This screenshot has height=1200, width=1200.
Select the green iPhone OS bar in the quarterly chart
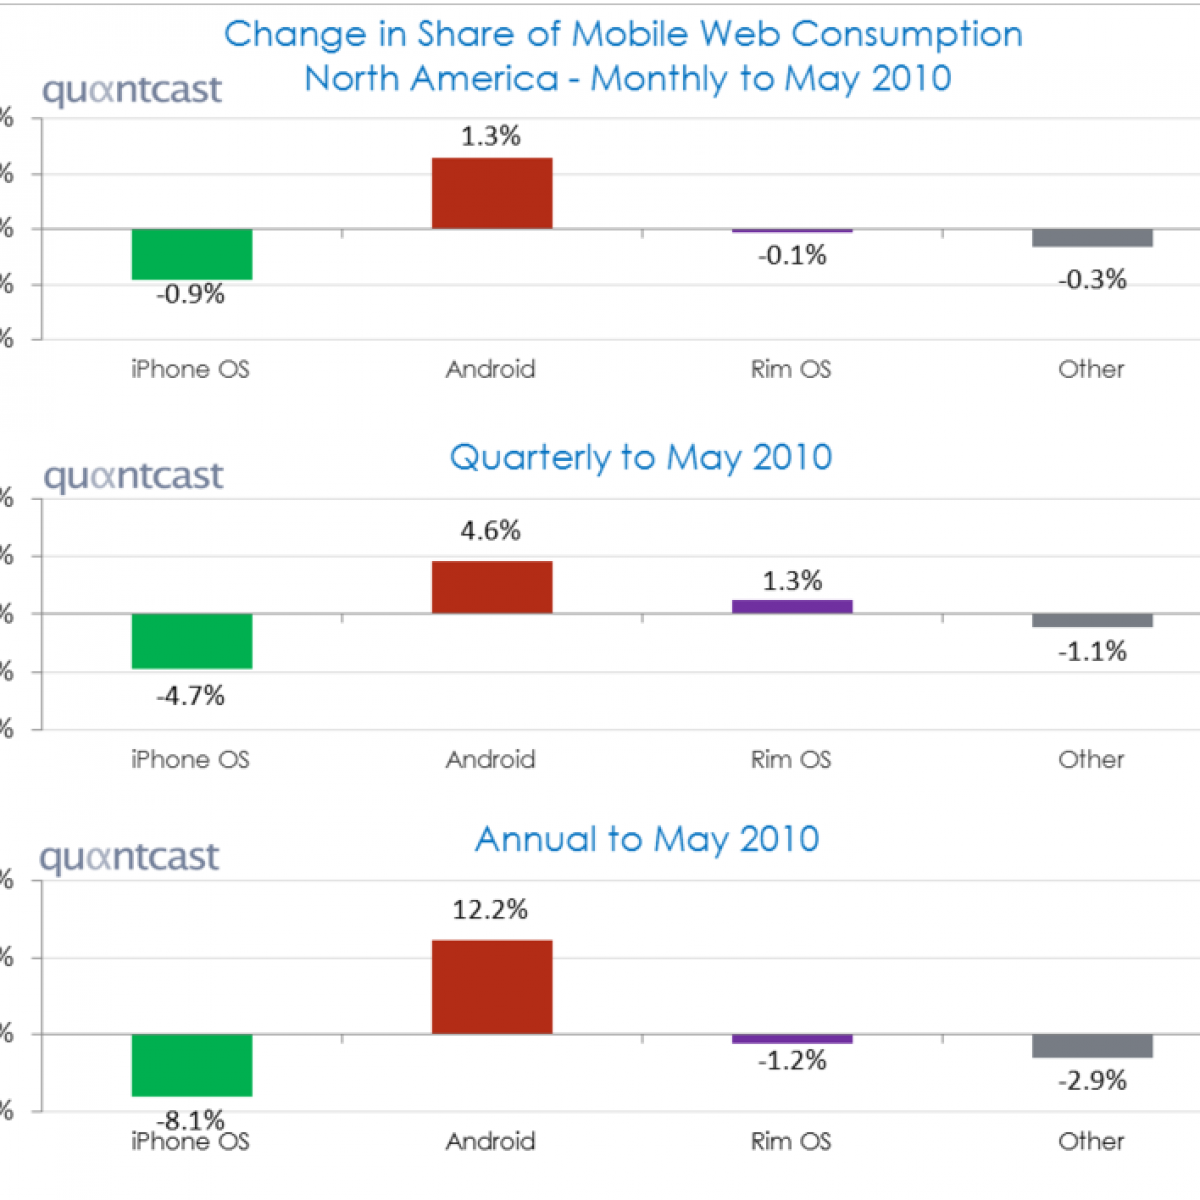pyautogui.click(x=191, y=641)
